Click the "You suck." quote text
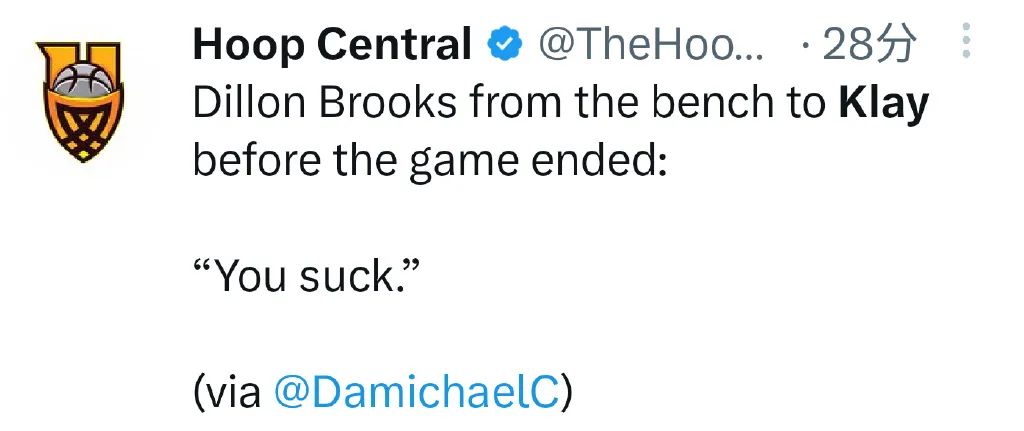This screenshot has height=431, width=1024. click(x=305, y=276)
